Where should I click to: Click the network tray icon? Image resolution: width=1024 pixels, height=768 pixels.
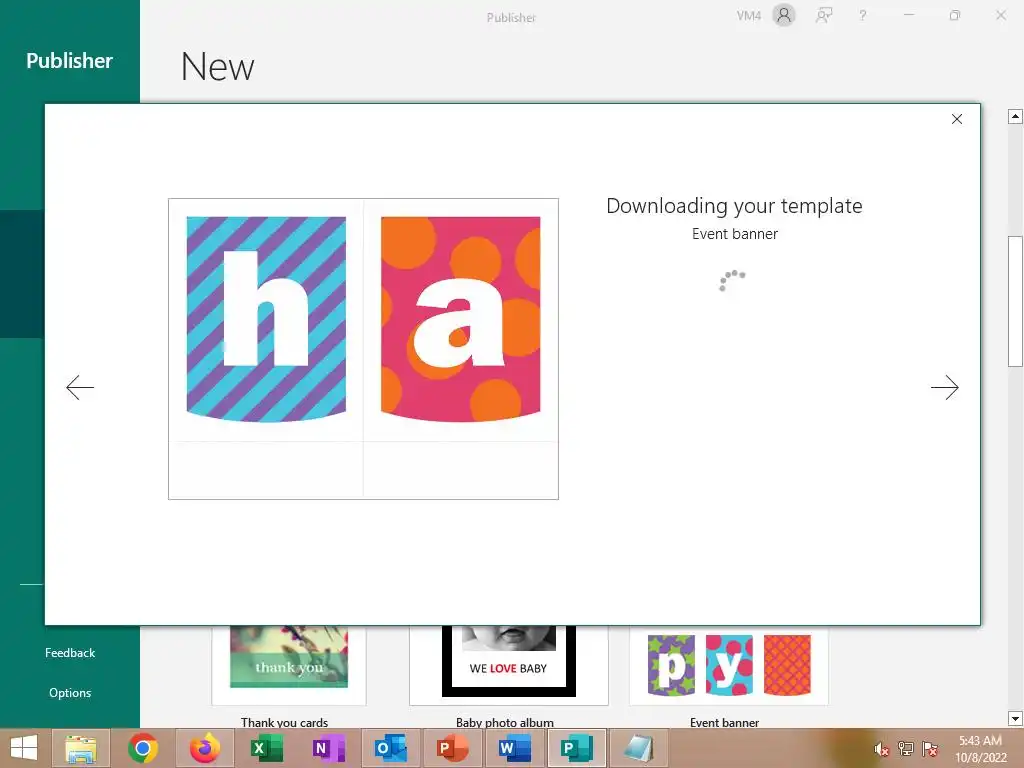(905, 749)
